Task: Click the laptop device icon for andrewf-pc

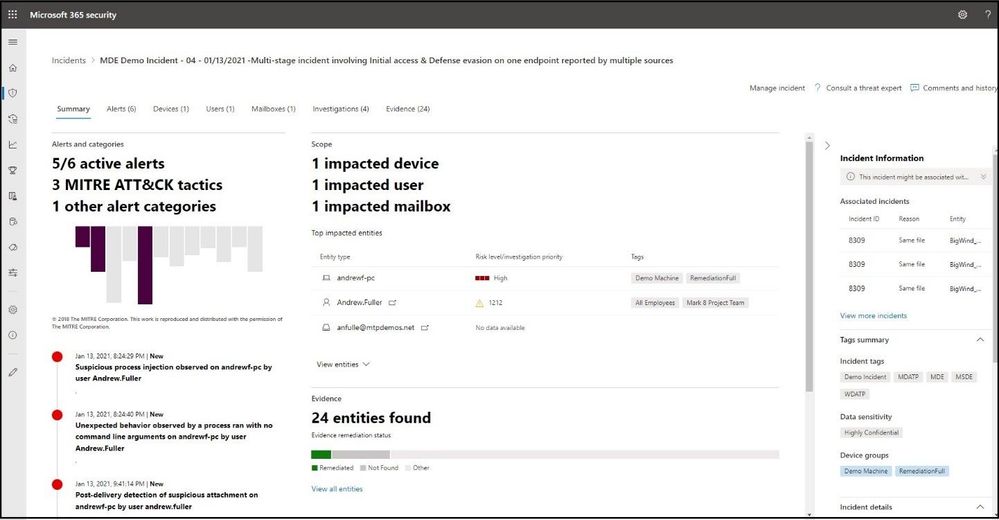Action: click(326, 278)
